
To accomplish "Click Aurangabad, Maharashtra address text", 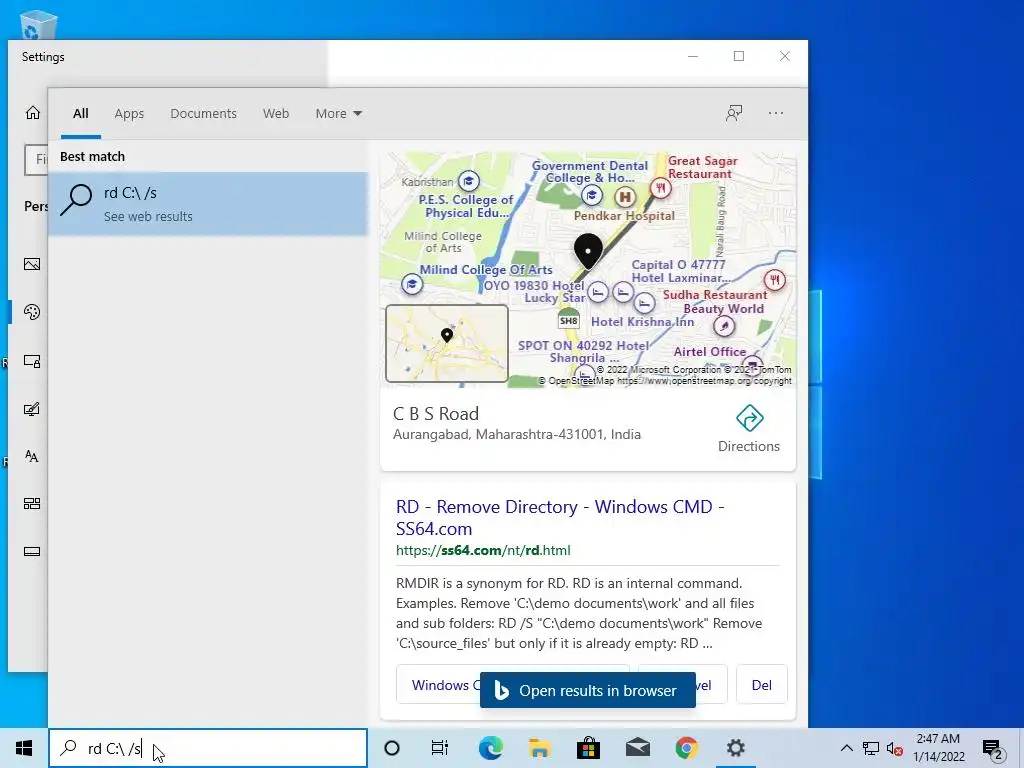I will pos(517,434).
